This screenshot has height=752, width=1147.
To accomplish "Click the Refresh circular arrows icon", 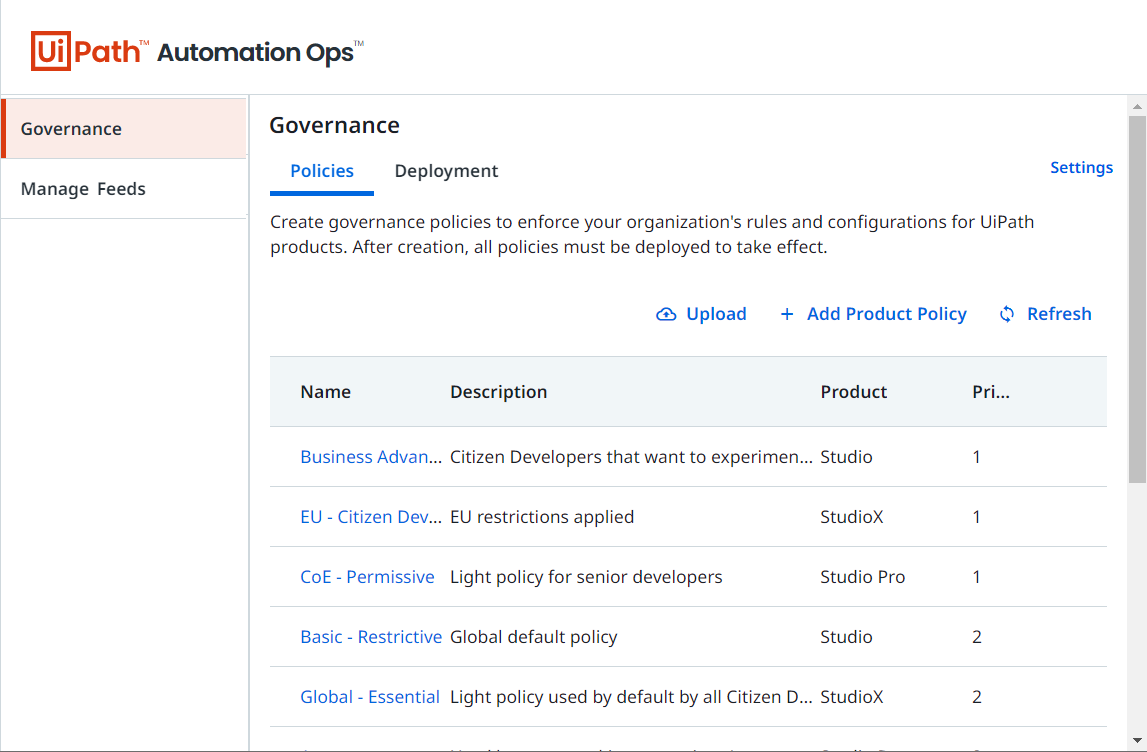I will 1007,314.
